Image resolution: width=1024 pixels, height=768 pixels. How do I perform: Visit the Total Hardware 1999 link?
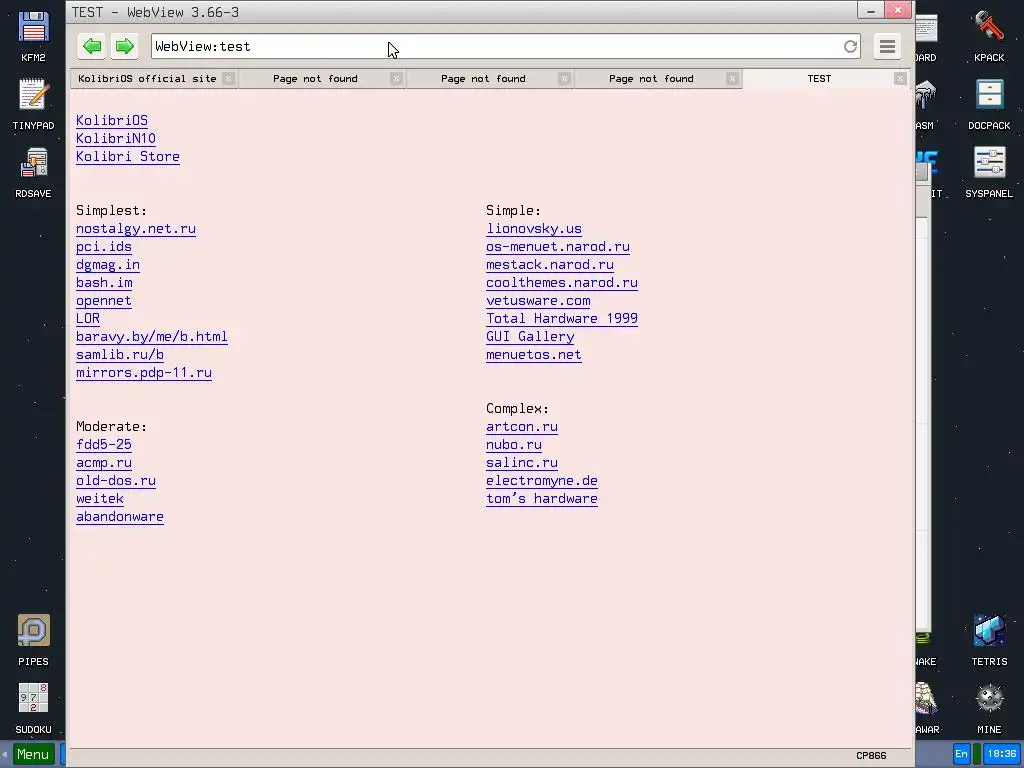click(x=562, y=319)
